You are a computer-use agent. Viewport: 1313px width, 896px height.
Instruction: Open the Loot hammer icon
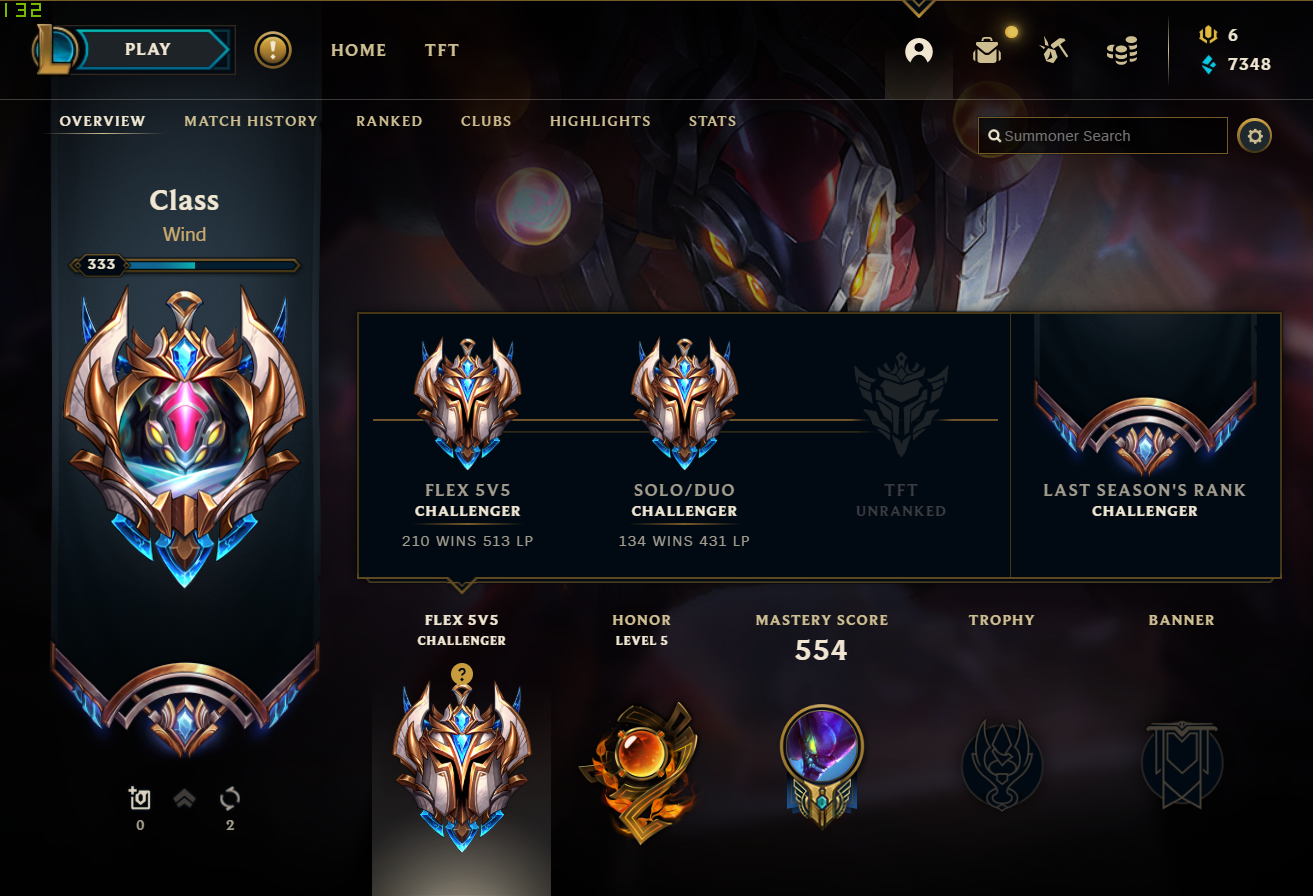pyautogui.click(x=1054, y=50)
